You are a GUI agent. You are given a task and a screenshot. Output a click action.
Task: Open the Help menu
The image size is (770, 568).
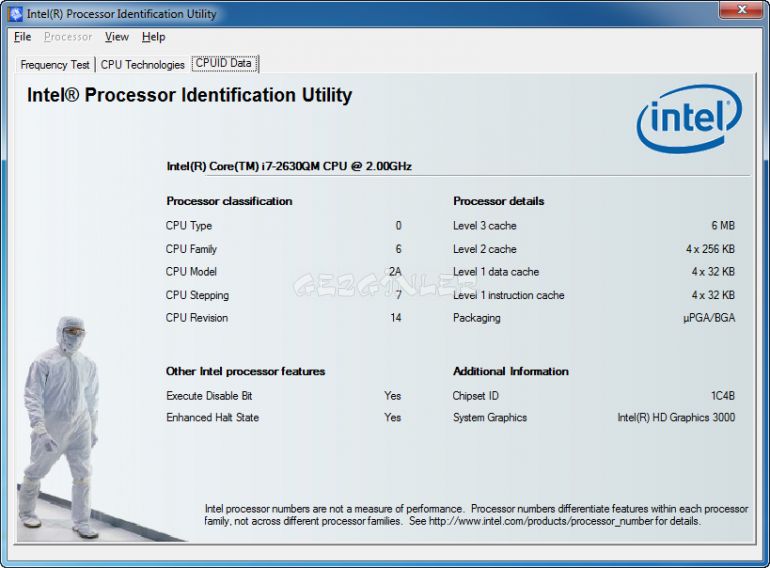click(x=154, y=37)
